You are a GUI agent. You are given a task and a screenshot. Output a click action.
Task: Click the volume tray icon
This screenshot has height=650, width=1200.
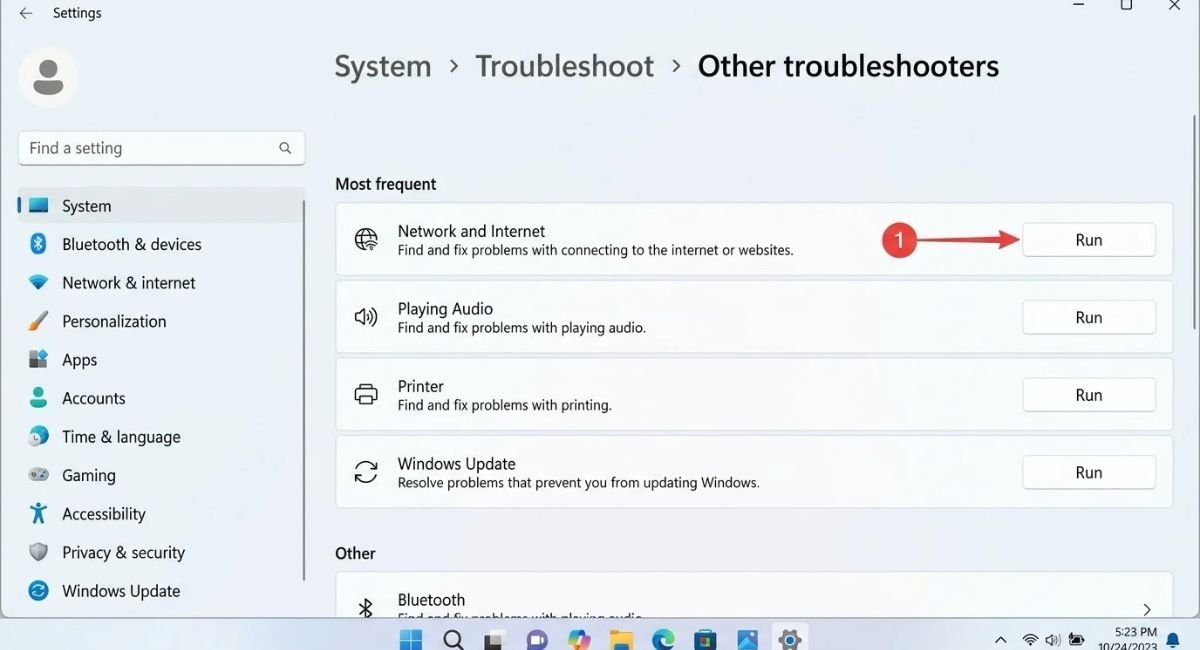tap(1053, 640)
